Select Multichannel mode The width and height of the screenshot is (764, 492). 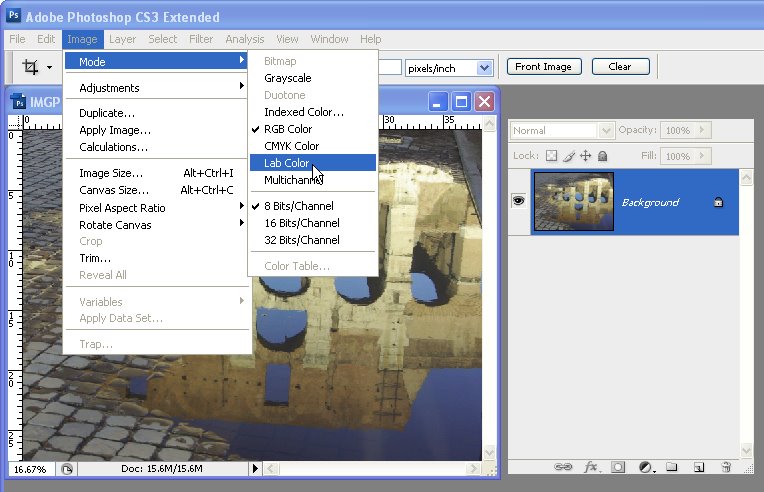click(x=313, y=180)
